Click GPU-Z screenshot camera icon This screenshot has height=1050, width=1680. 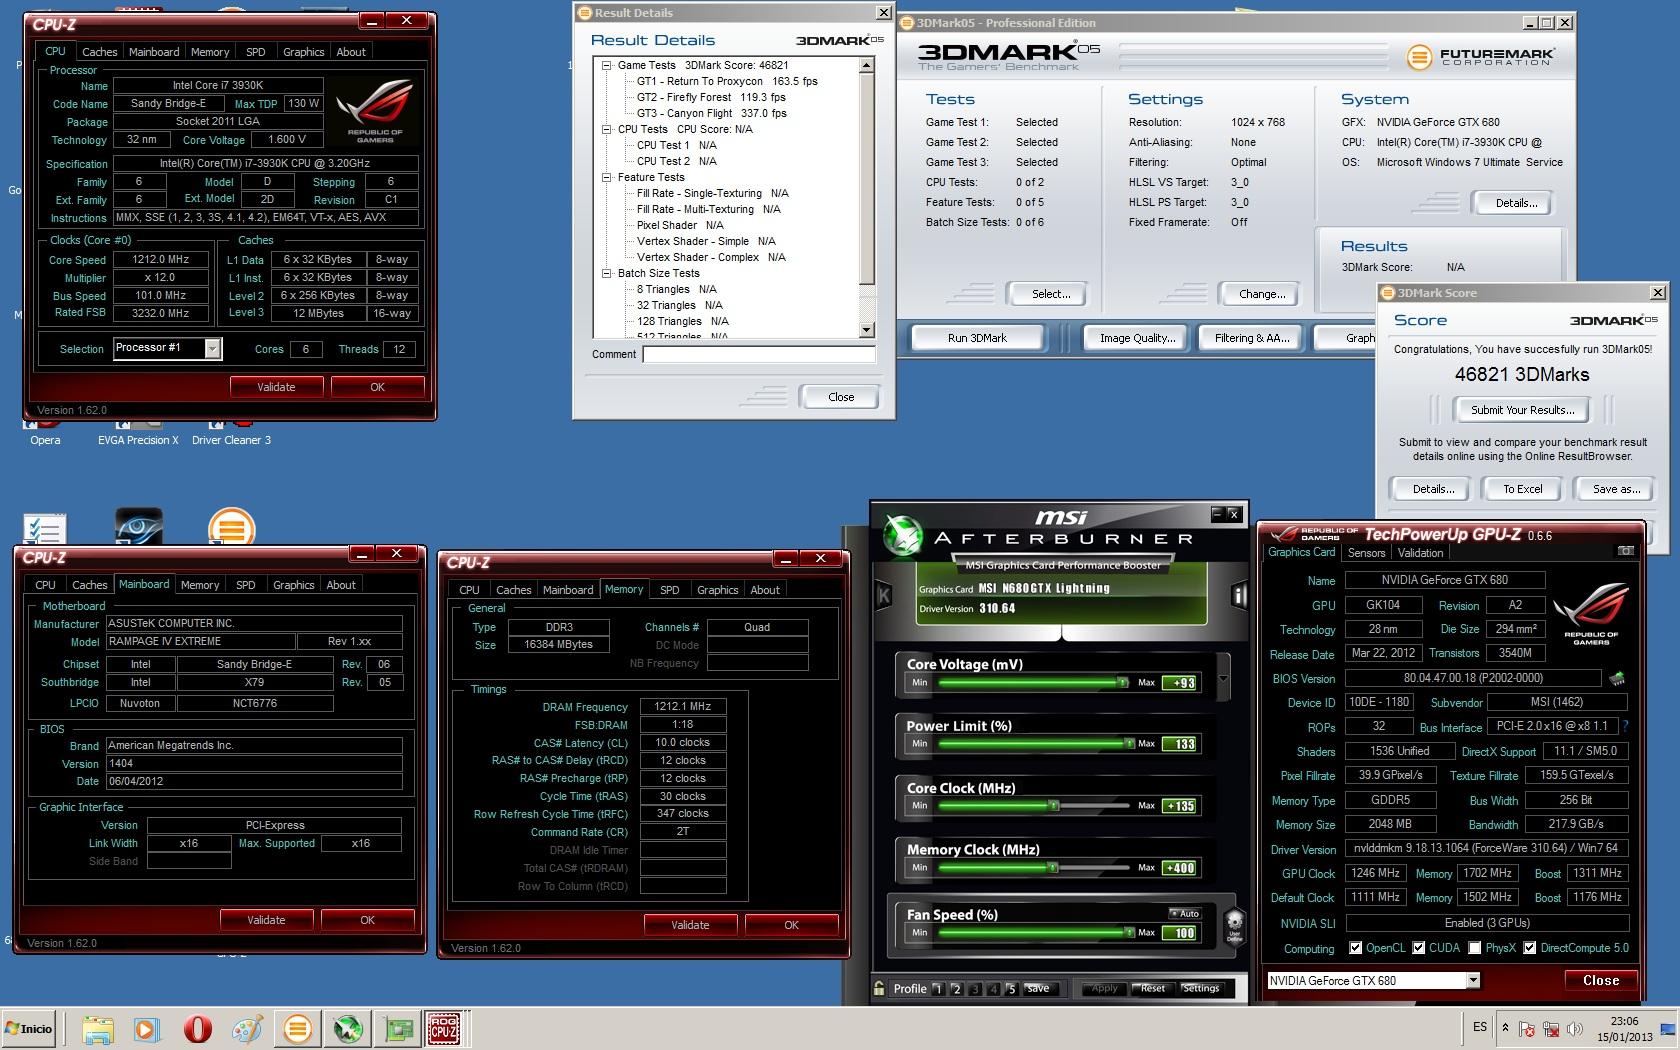coord(1626,551)
